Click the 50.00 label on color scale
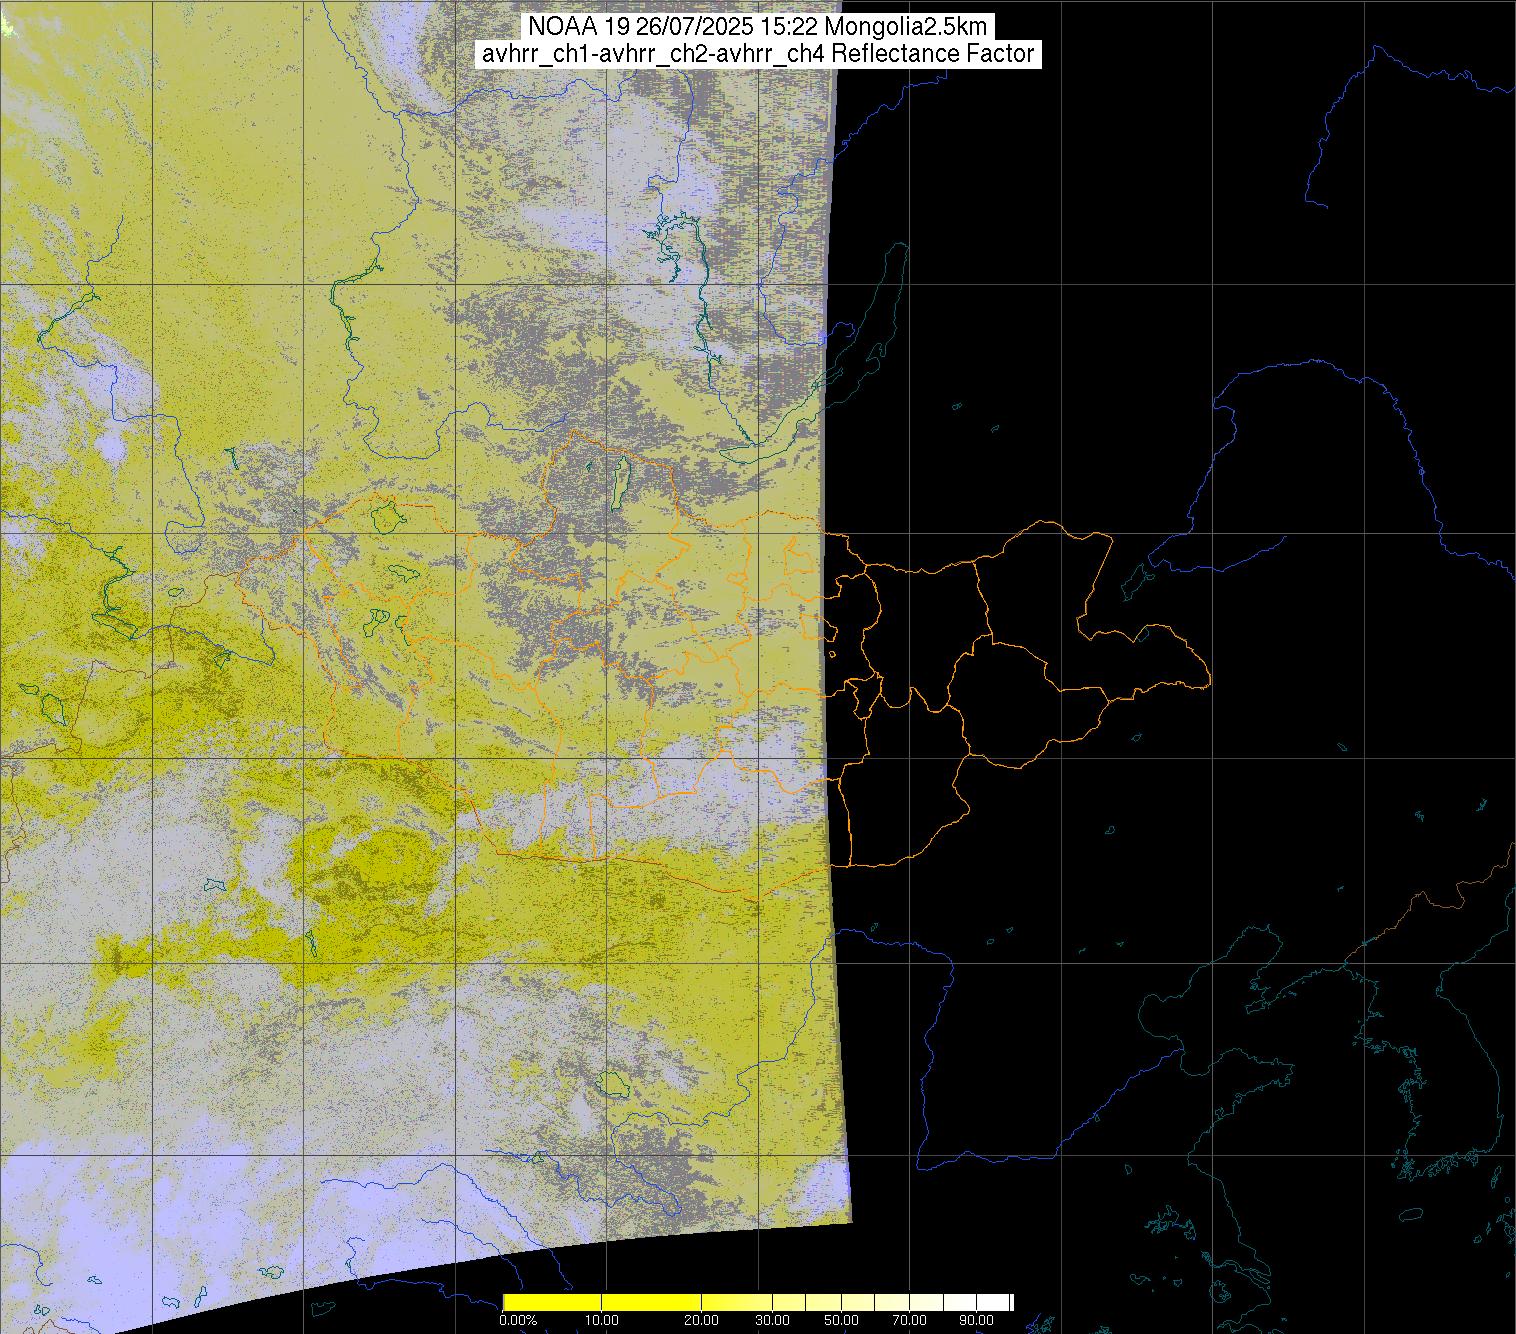 [841, 1321]
